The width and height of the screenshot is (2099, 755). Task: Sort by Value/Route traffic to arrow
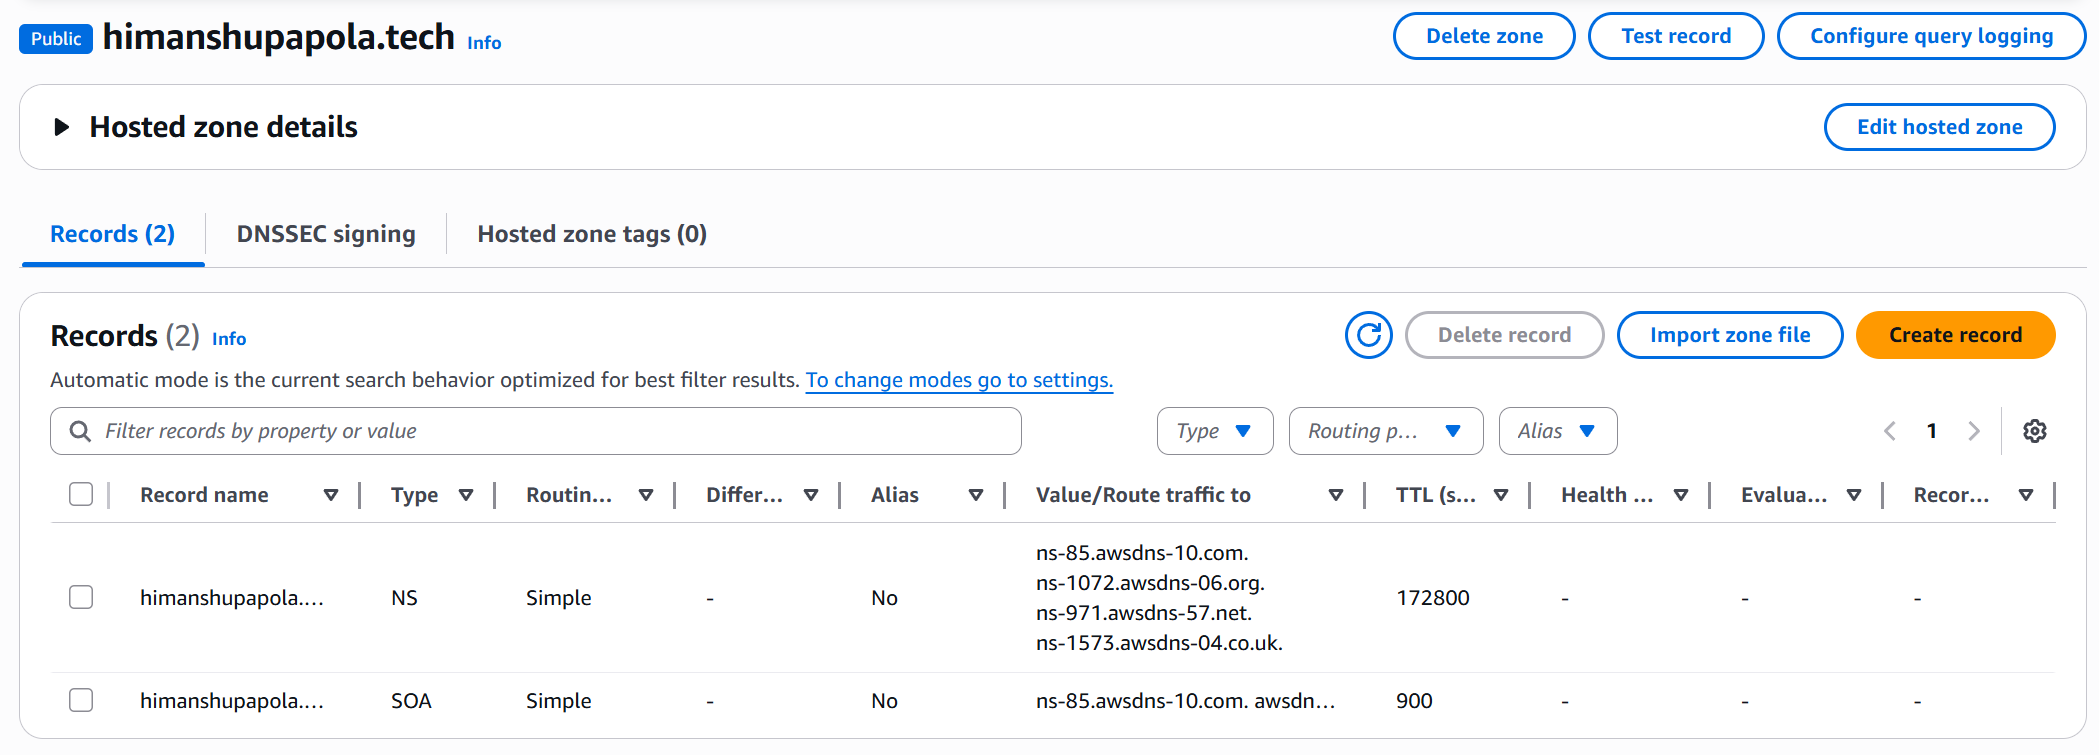click(1335, 495)
